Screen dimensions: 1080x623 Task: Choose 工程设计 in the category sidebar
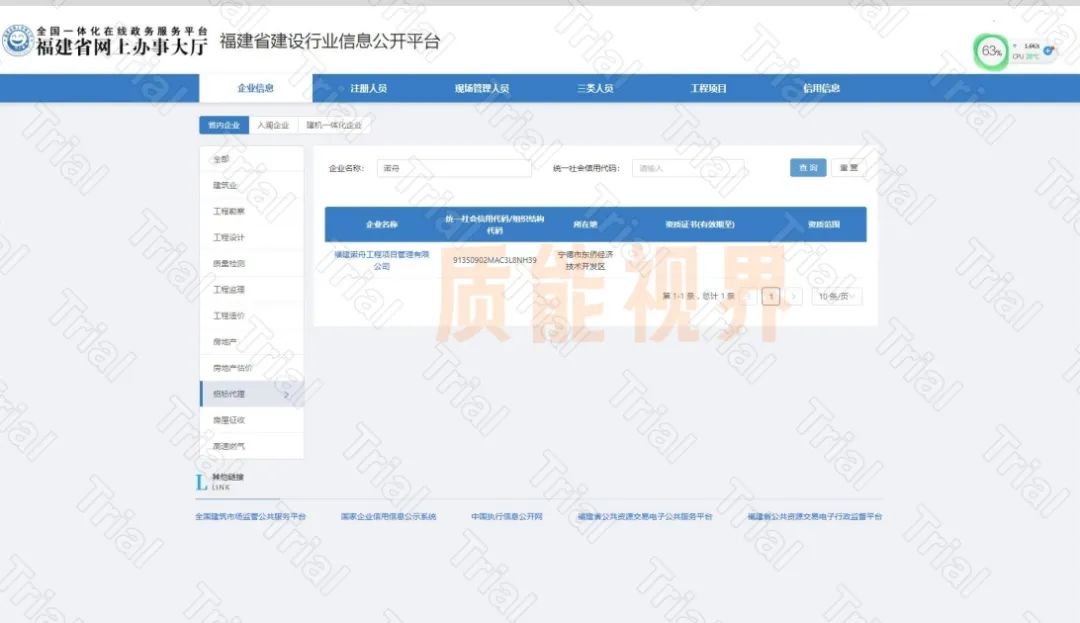[x=251, y=237]
